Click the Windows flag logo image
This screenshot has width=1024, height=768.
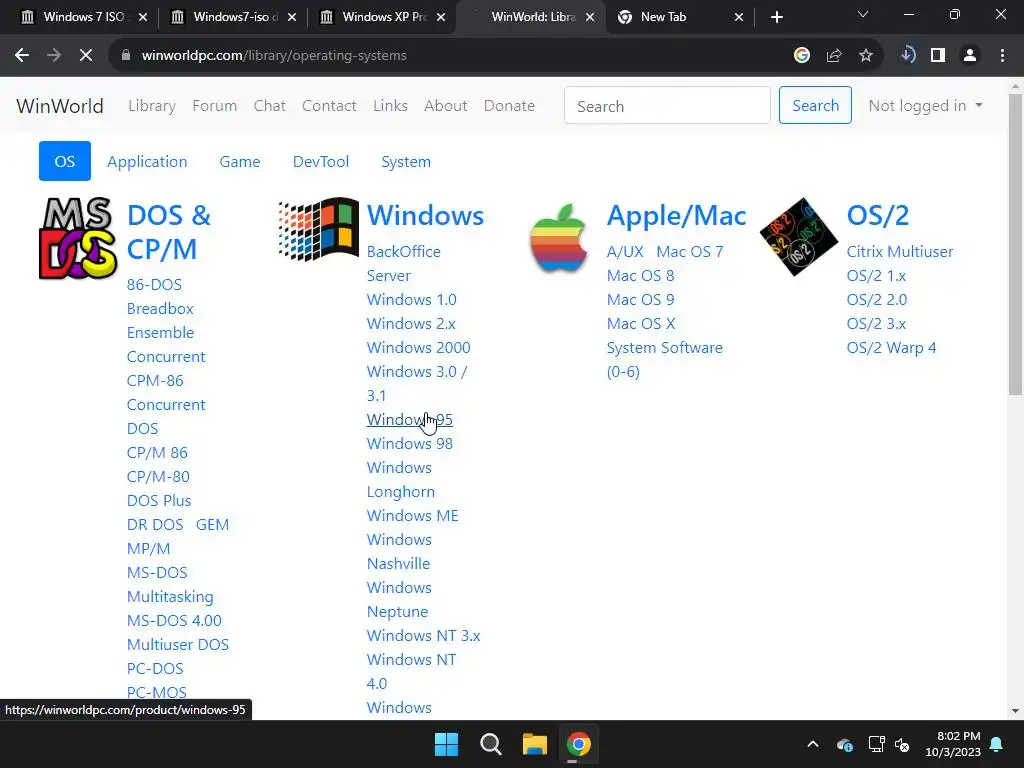[x=319, y=229]
